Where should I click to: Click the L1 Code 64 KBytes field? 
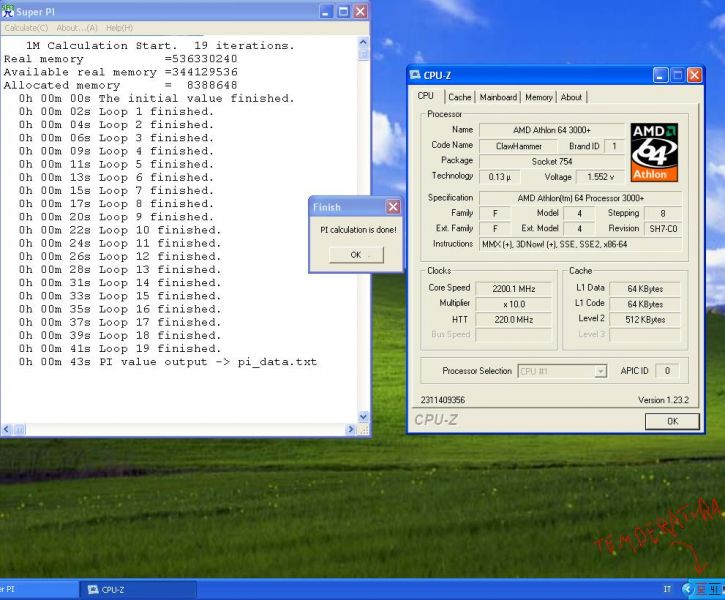[645, 304]
